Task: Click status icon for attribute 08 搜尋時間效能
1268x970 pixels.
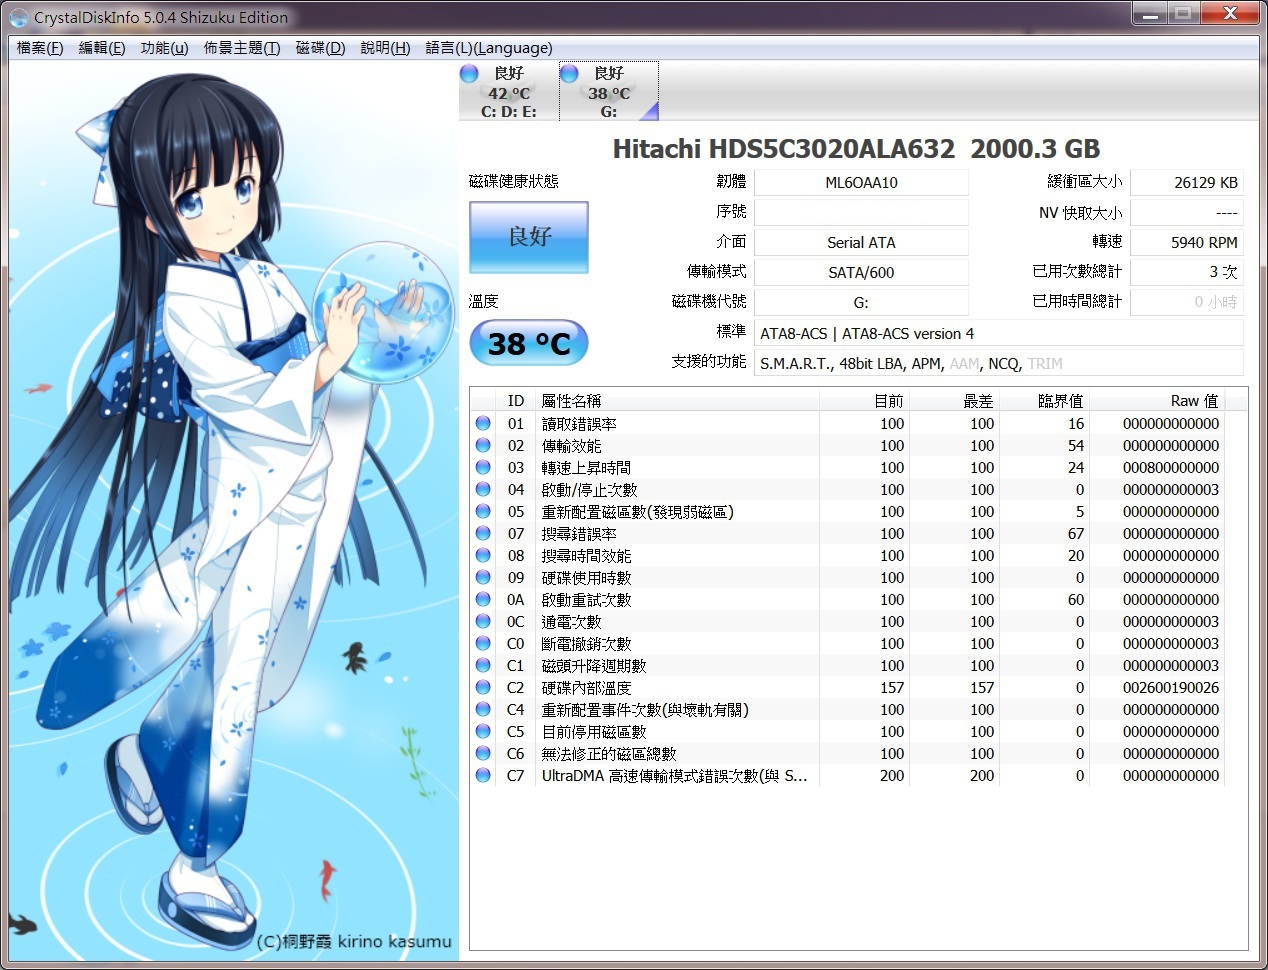Action: [x=483, y=555]
